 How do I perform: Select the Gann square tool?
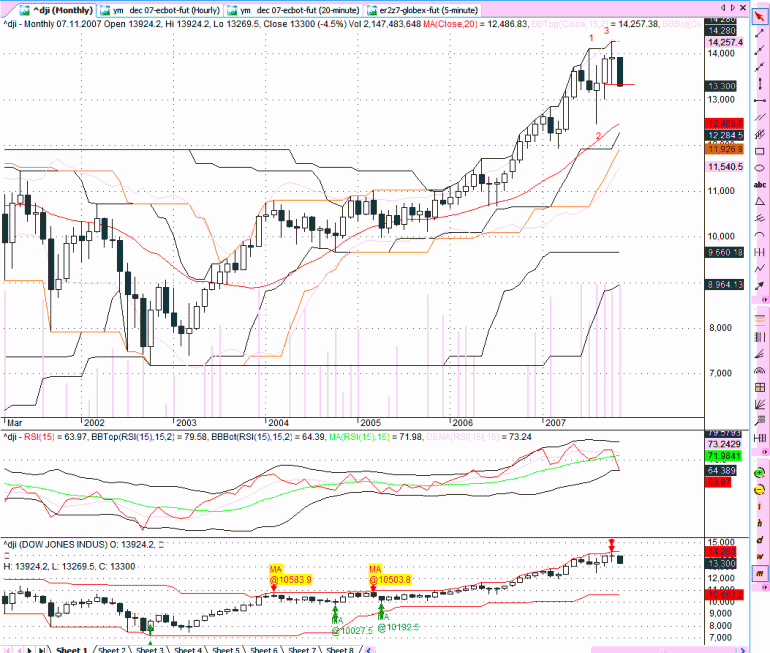tap(760, 387)
